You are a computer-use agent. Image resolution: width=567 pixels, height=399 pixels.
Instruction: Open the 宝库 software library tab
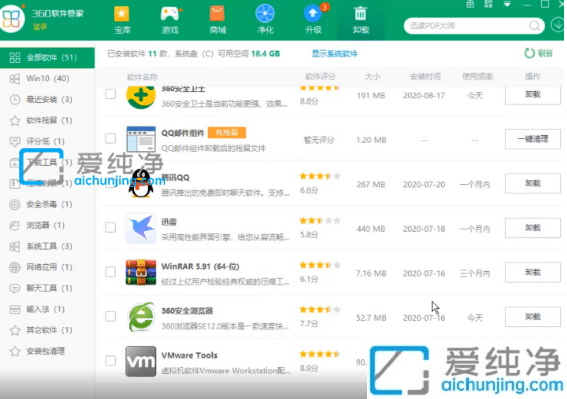(x=122, y=20)
